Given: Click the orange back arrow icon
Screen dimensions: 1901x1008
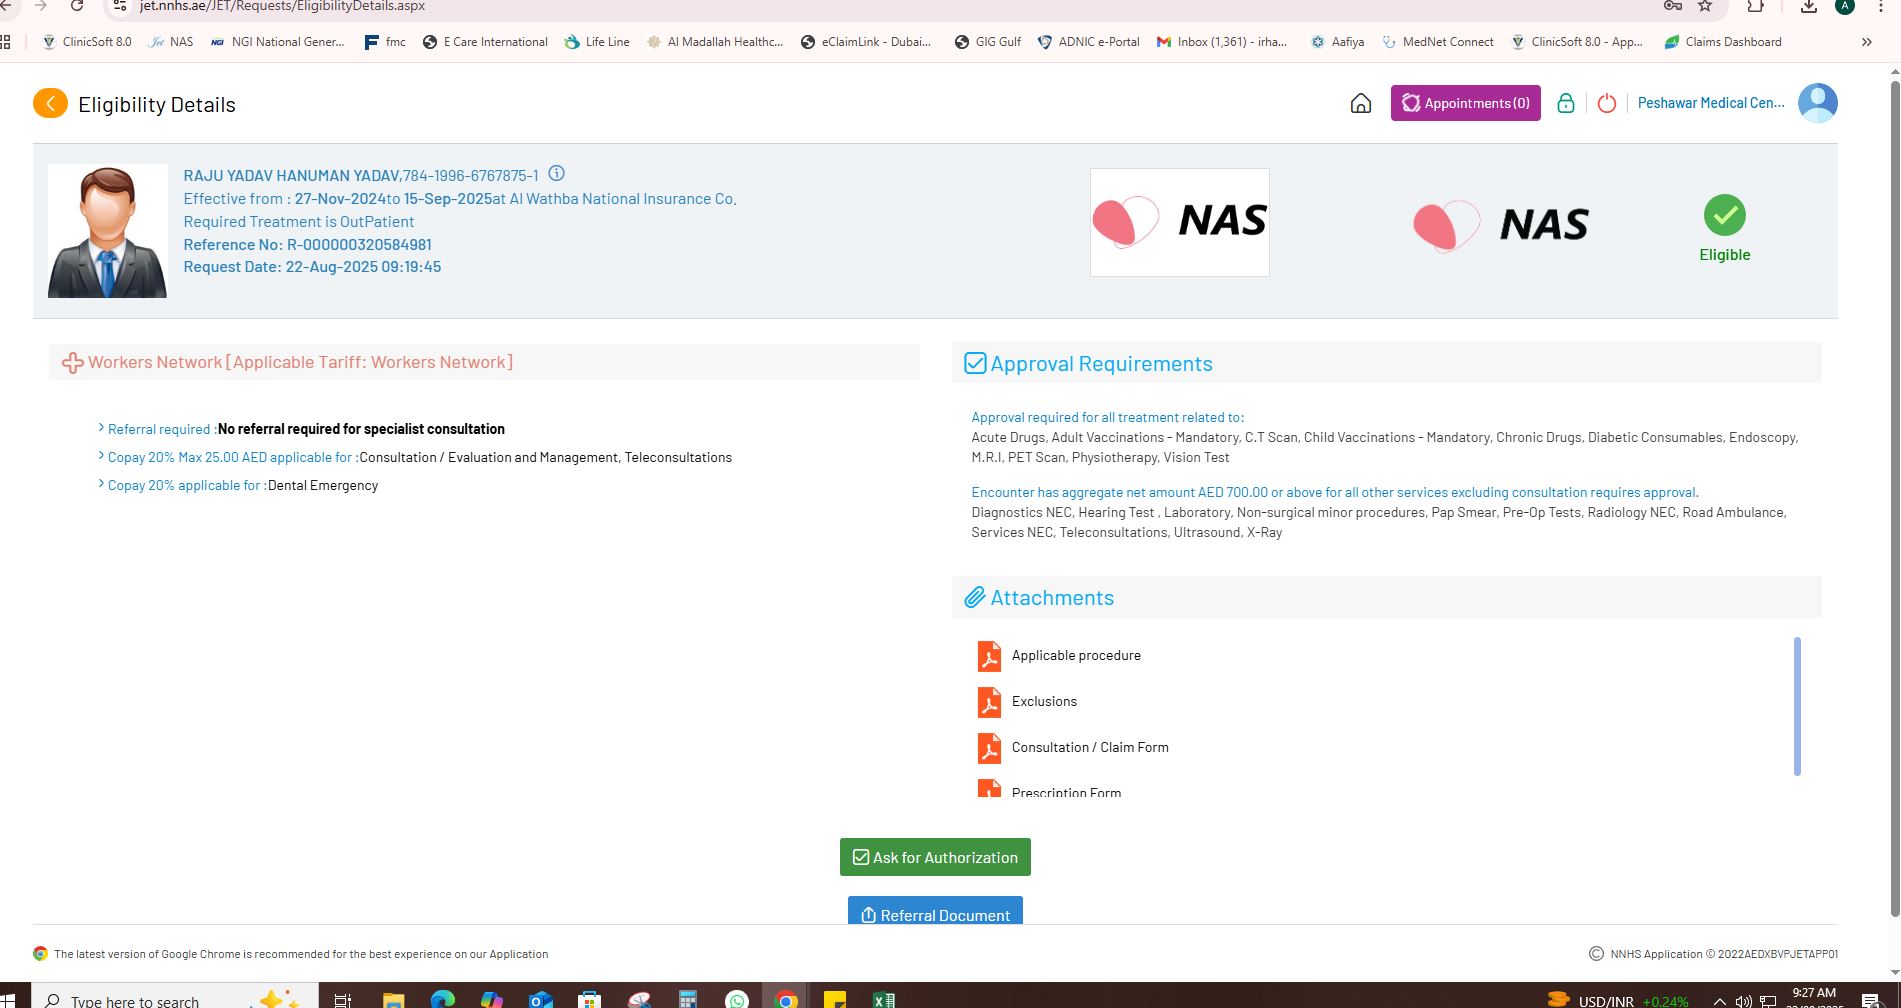Looking at the screenshot, I should click(50, 103).
